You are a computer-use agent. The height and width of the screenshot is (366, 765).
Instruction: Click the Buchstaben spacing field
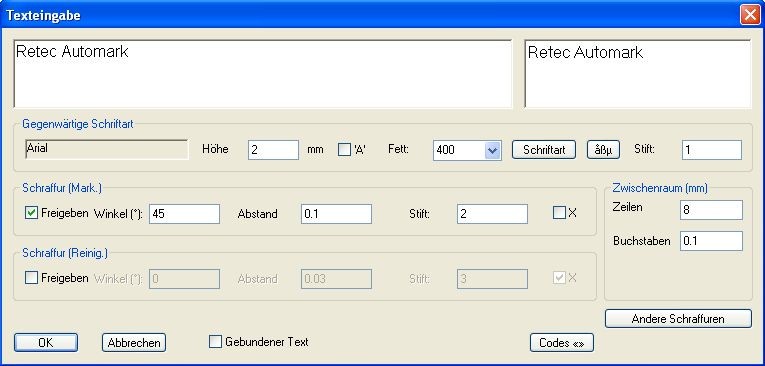711,241
